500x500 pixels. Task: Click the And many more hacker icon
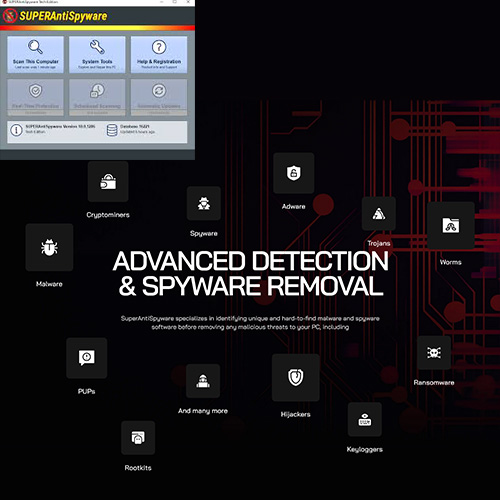[x=203, y=381]
